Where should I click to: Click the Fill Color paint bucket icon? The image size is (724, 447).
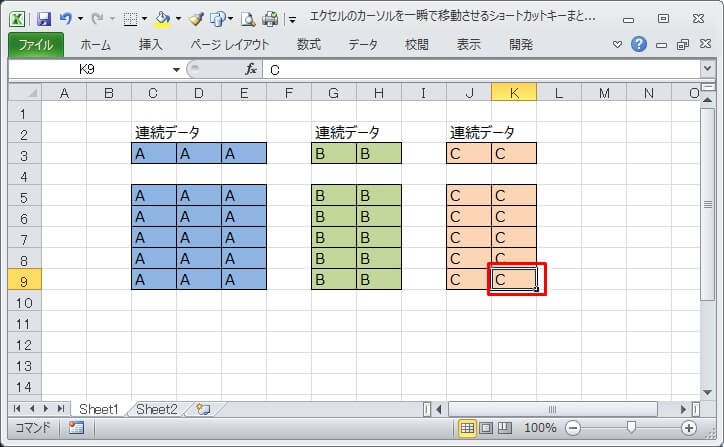pos(162,19)
